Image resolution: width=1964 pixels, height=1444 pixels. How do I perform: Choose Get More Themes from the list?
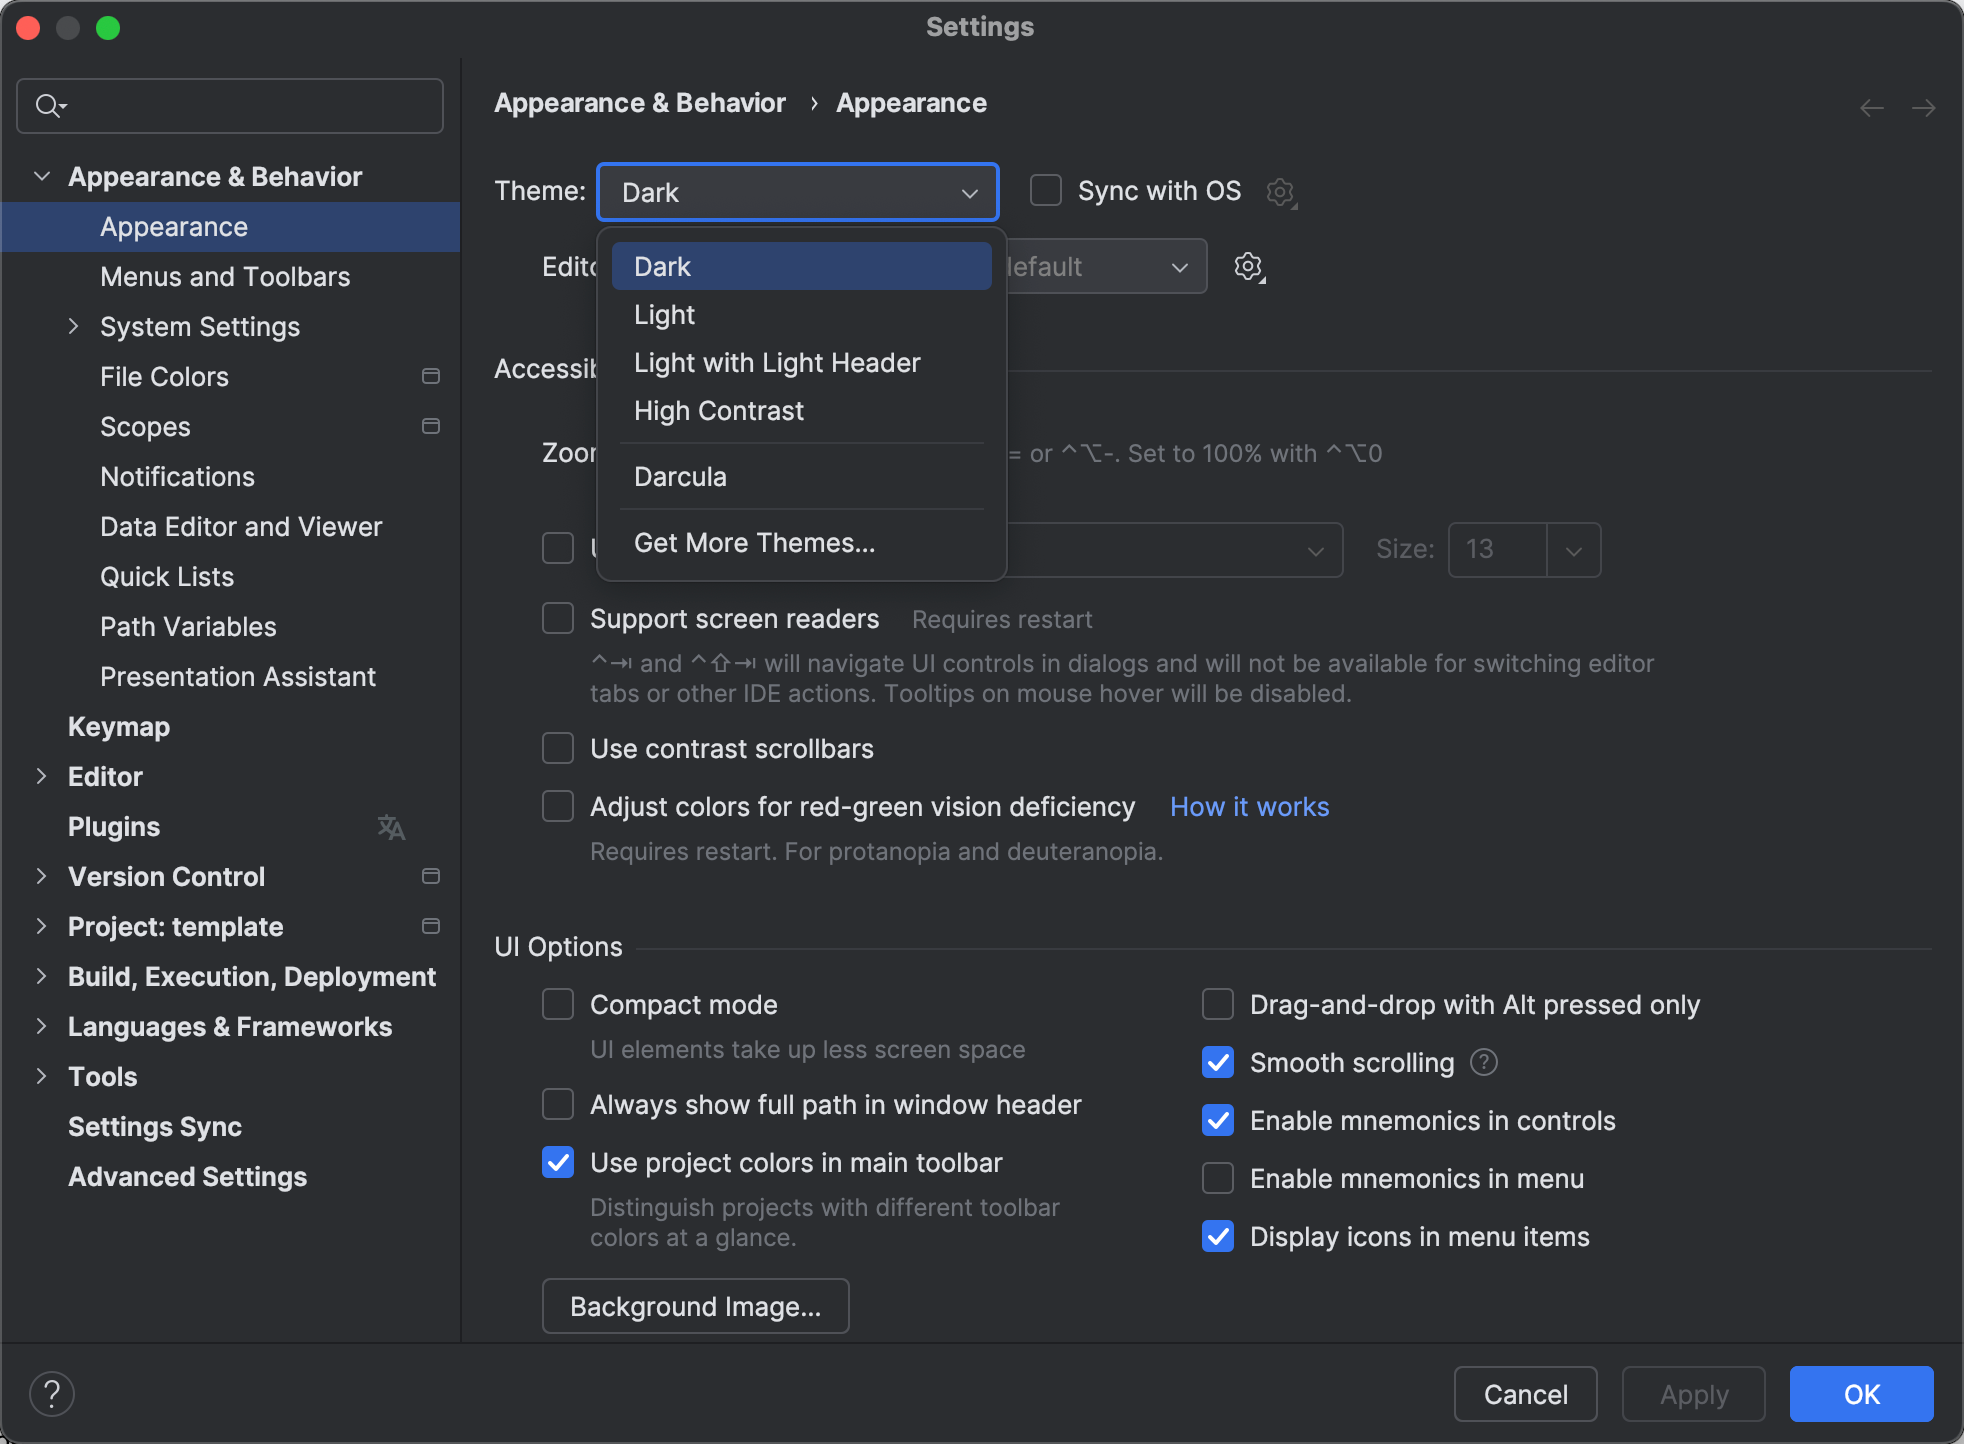coord(754,542)
